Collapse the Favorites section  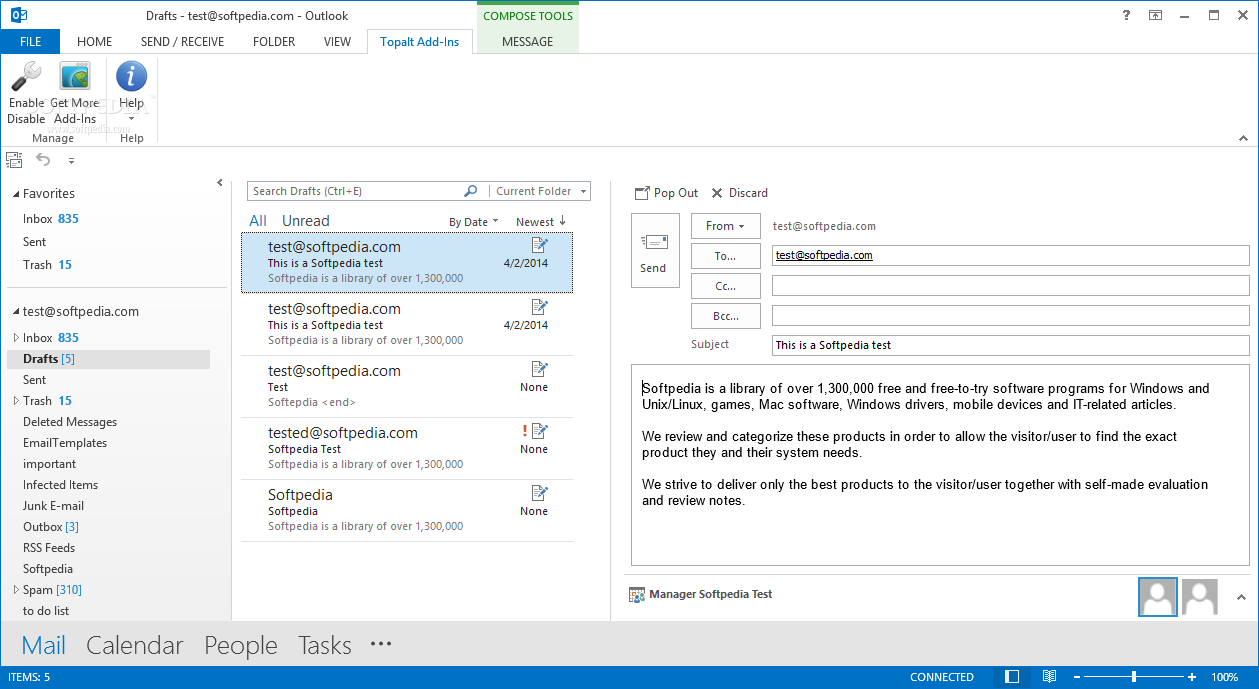(x=16, y=194)
